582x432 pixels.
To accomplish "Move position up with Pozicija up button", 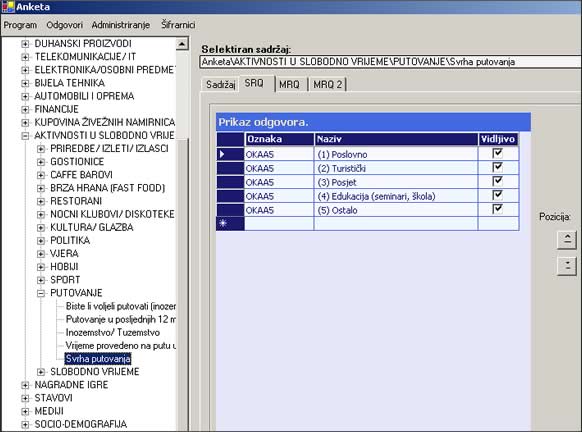I will [x=567, y=239].
